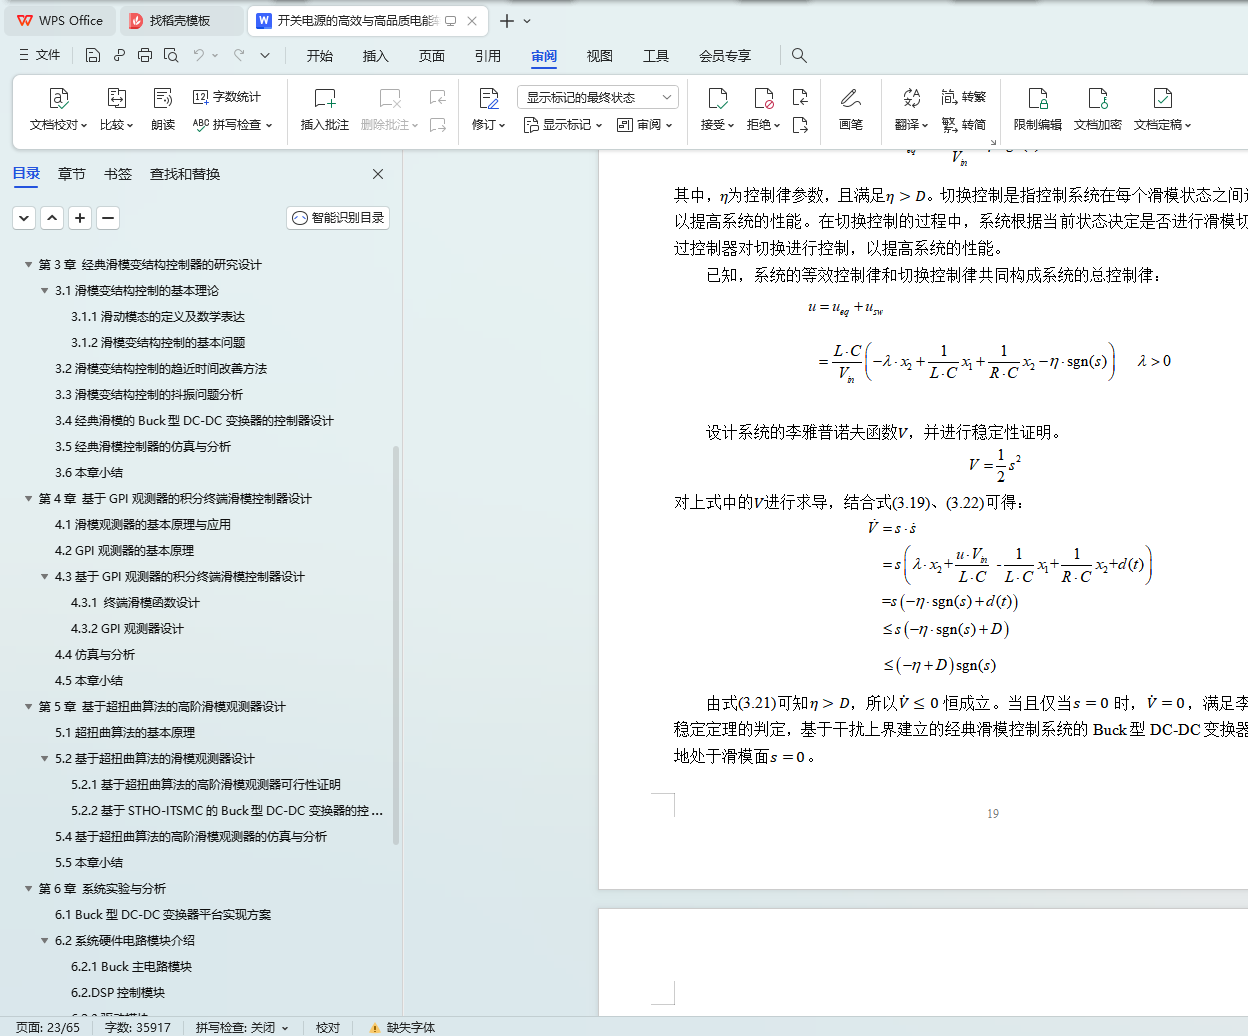Switch to 找稻壳模板 window tab
The image size is (1248, 1036).
(180, 20)
